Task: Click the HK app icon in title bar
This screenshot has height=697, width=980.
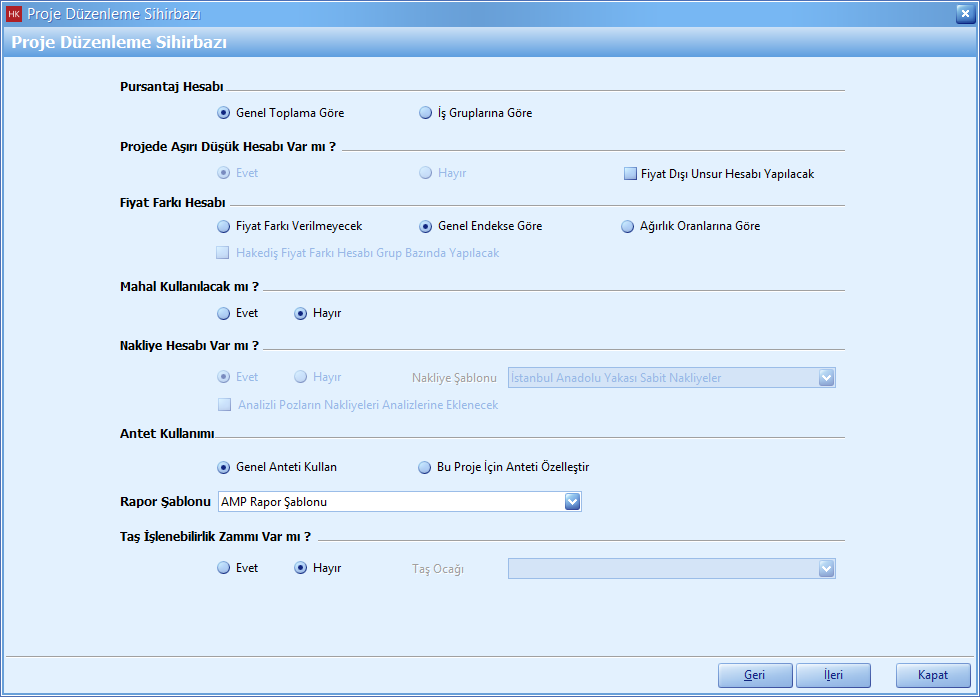Action: pos(13,13)
